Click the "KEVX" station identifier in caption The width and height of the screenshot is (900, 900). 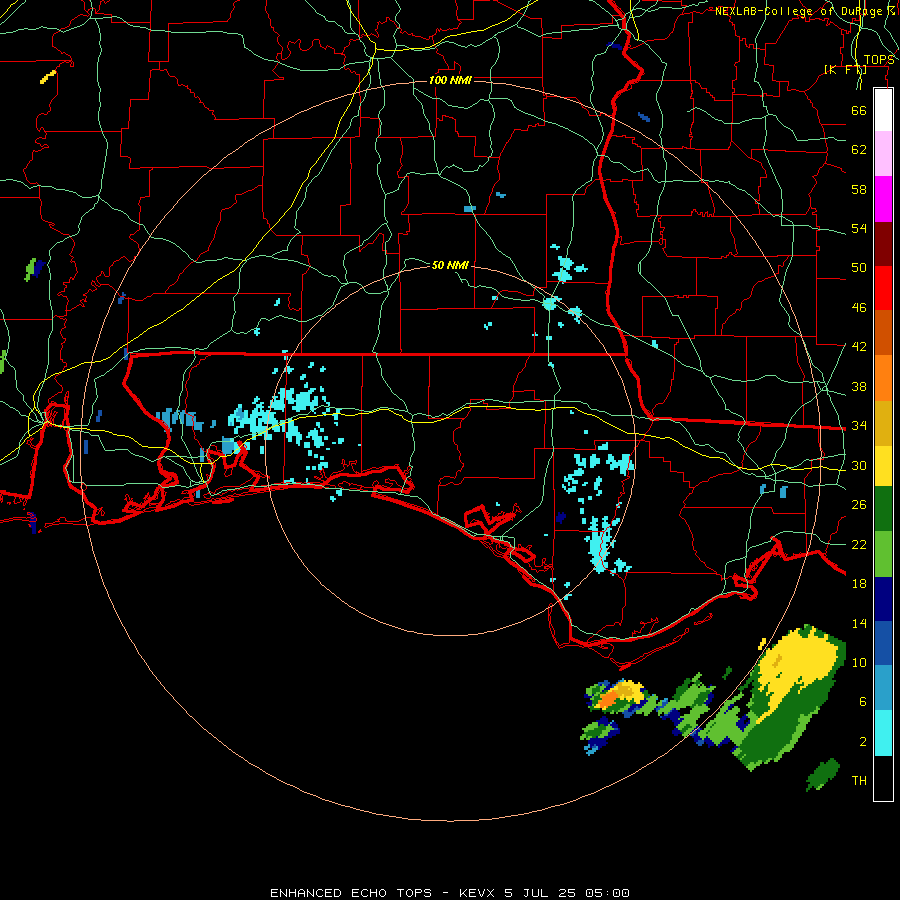(478, 893)
